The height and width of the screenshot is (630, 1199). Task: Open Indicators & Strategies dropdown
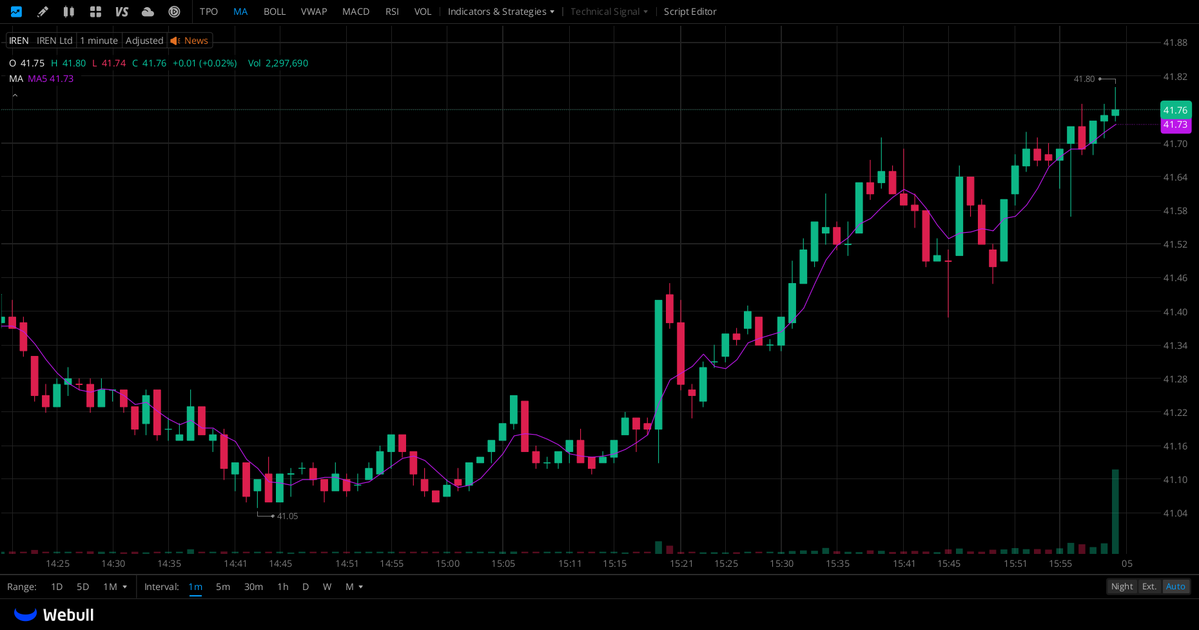click(x=501, y=11)
